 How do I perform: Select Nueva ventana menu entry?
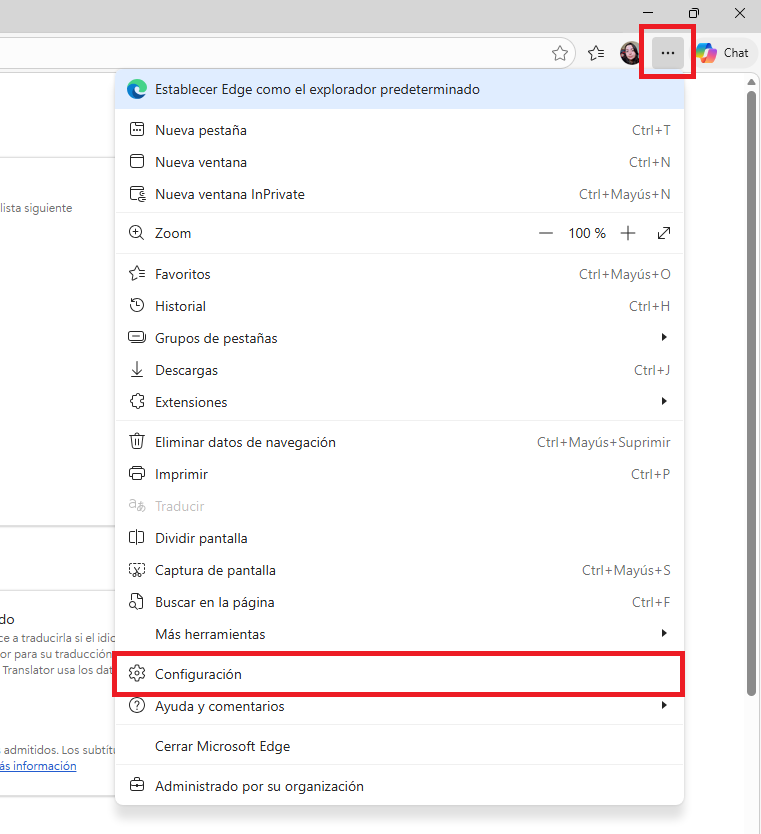(399, 162)
